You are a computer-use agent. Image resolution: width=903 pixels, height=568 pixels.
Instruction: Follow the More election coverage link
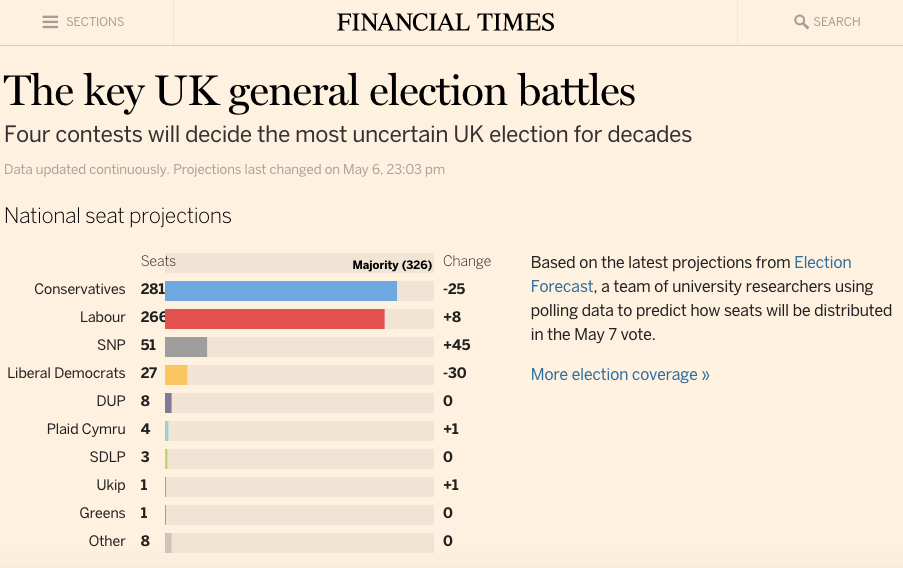[x=620, y=375]
